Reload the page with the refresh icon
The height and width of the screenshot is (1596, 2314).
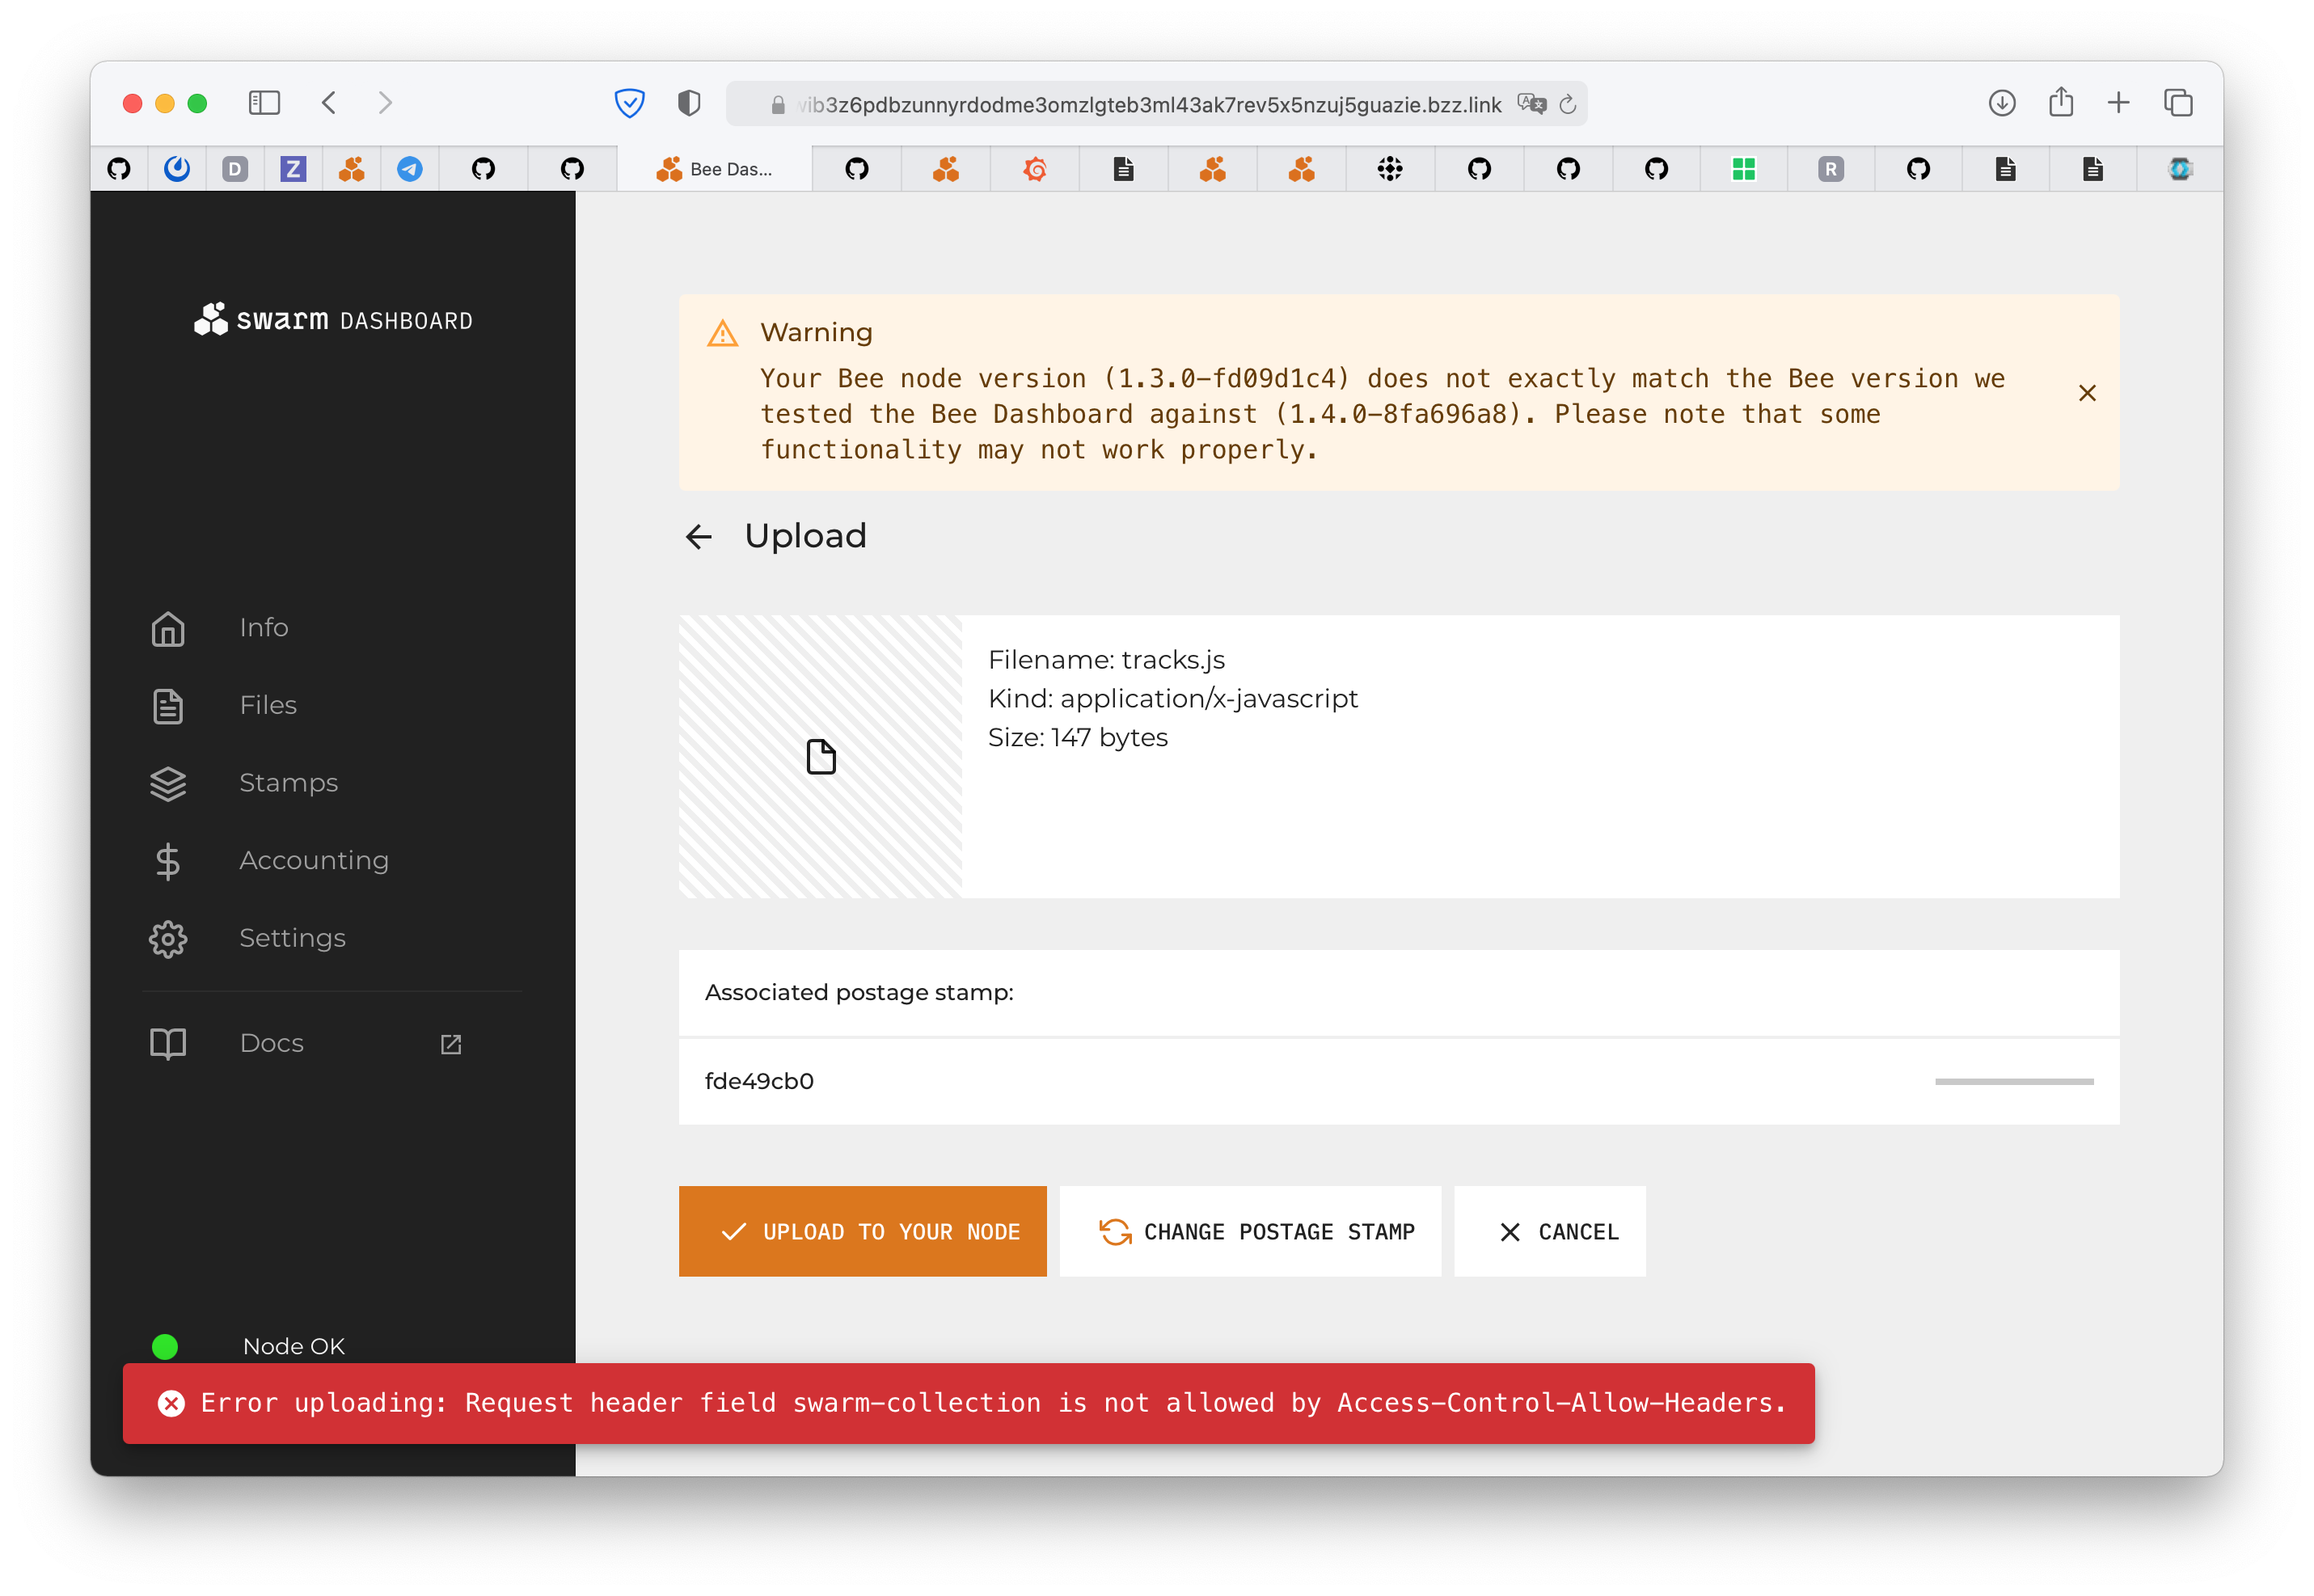[1568, 103]
